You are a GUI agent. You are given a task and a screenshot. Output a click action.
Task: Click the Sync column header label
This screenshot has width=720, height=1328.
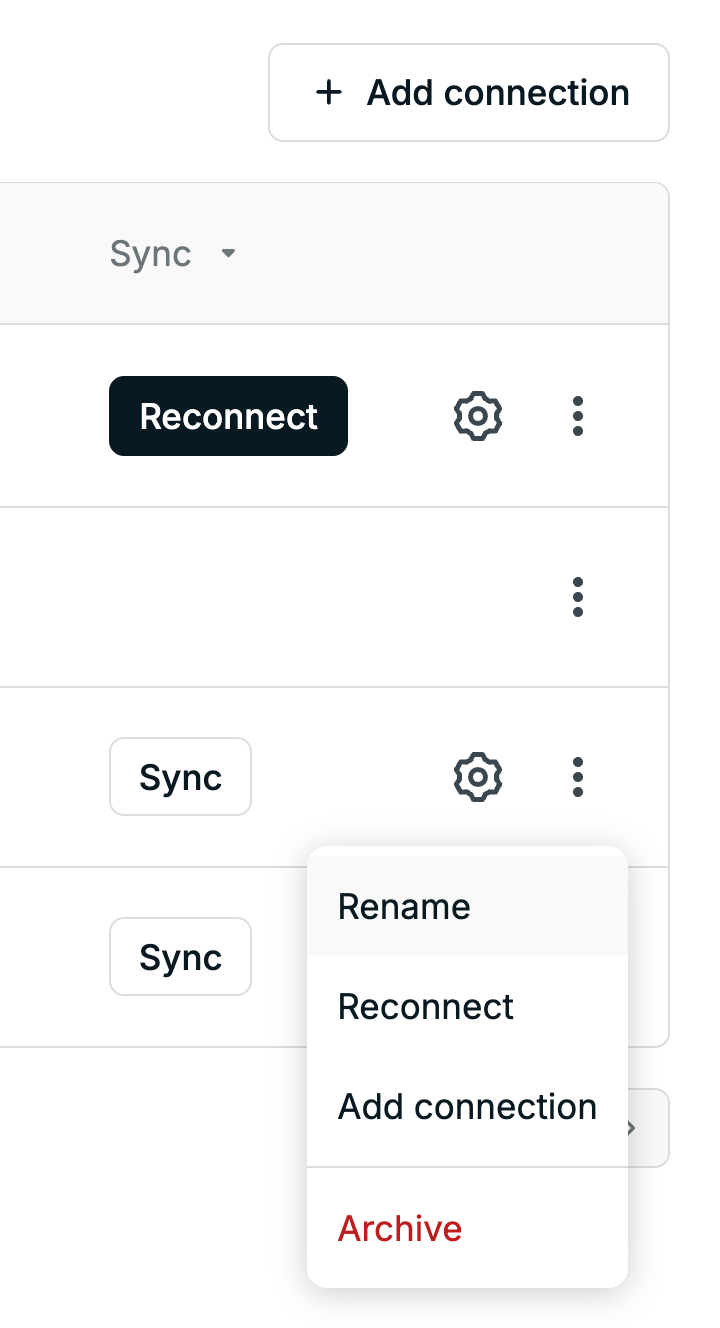point(150,254)
